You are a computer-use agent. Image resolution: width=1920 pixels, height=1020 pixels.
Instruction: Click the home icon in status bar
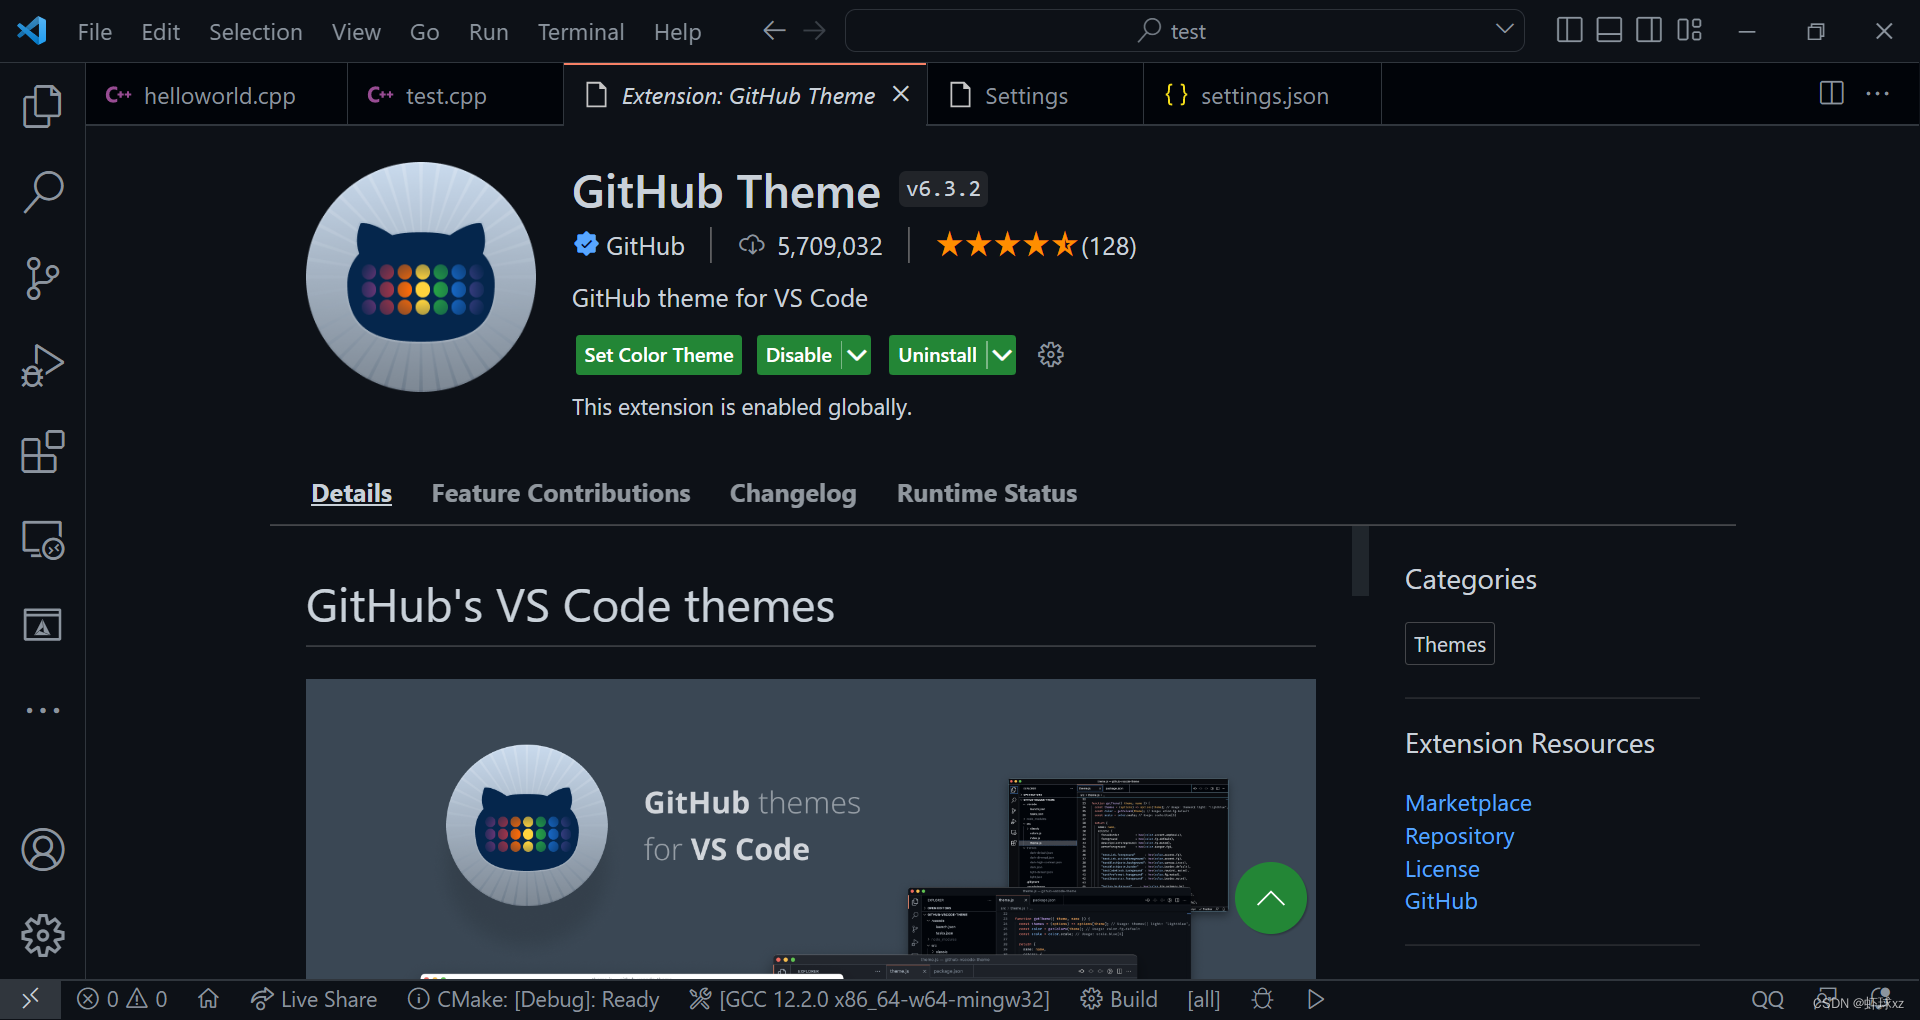click(208, 999)
